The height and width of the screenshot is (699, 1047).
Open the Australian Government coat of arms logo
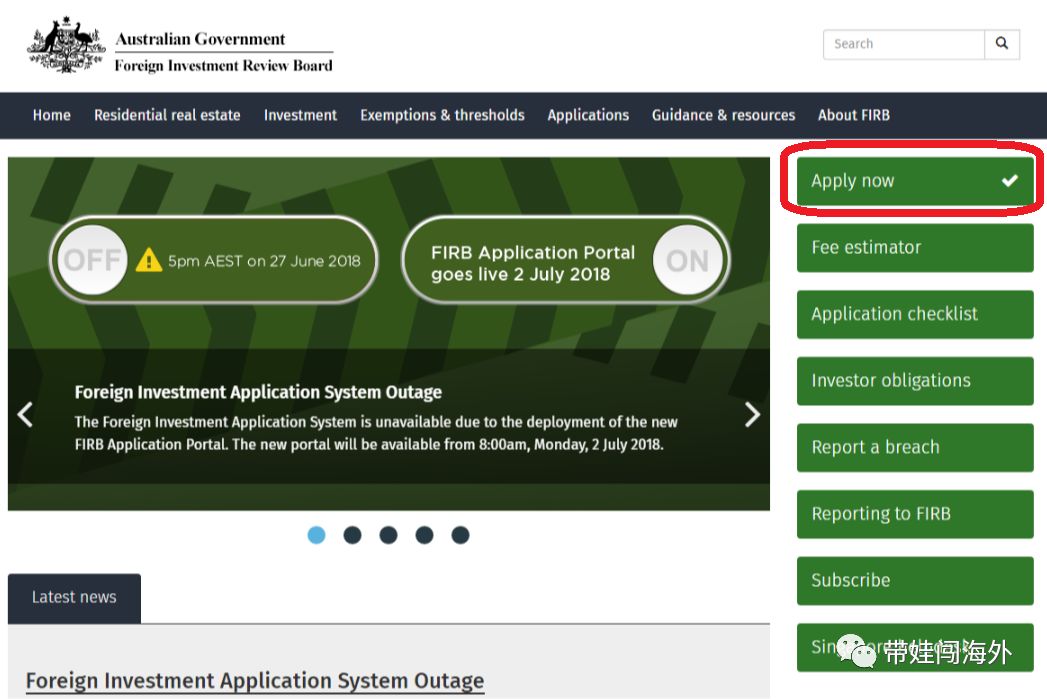click(65, 45)
